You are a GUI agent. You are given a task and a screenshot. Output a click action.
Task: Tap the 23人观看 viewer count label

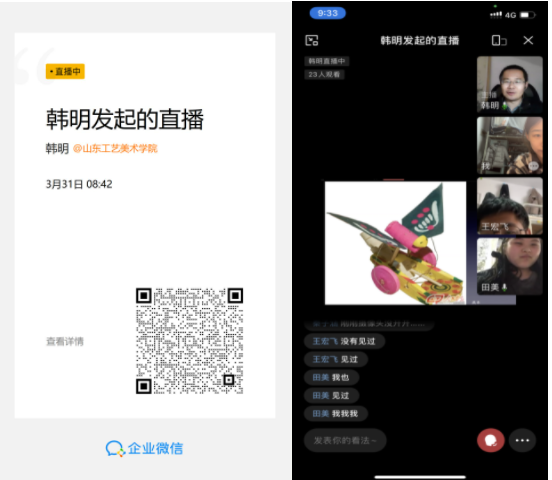pos(324,74)
